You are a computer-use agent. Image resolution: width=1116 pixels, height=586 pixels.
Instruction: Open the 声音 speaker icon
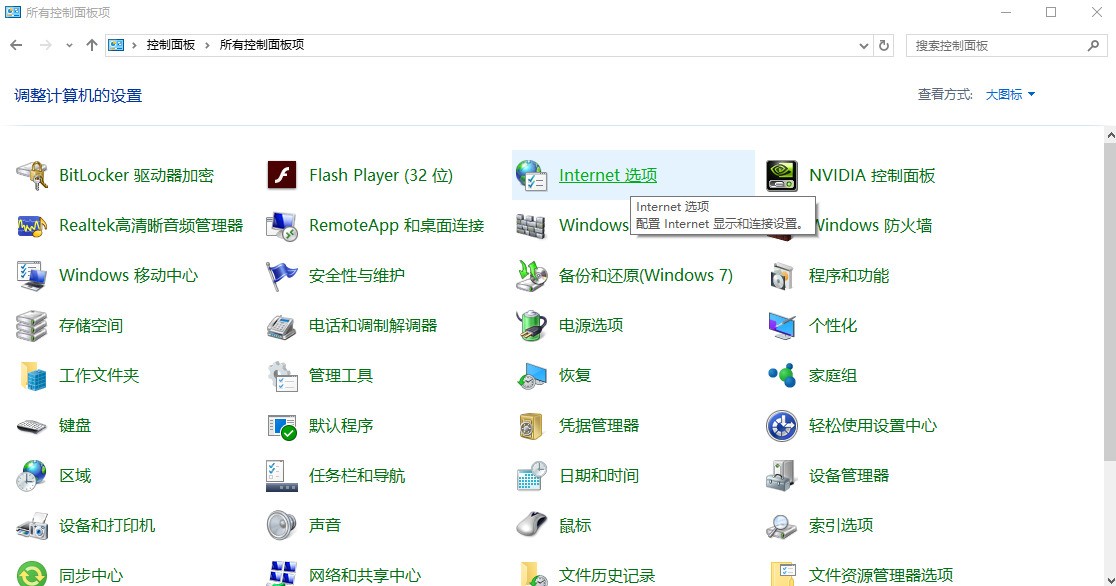pos(282,526)
